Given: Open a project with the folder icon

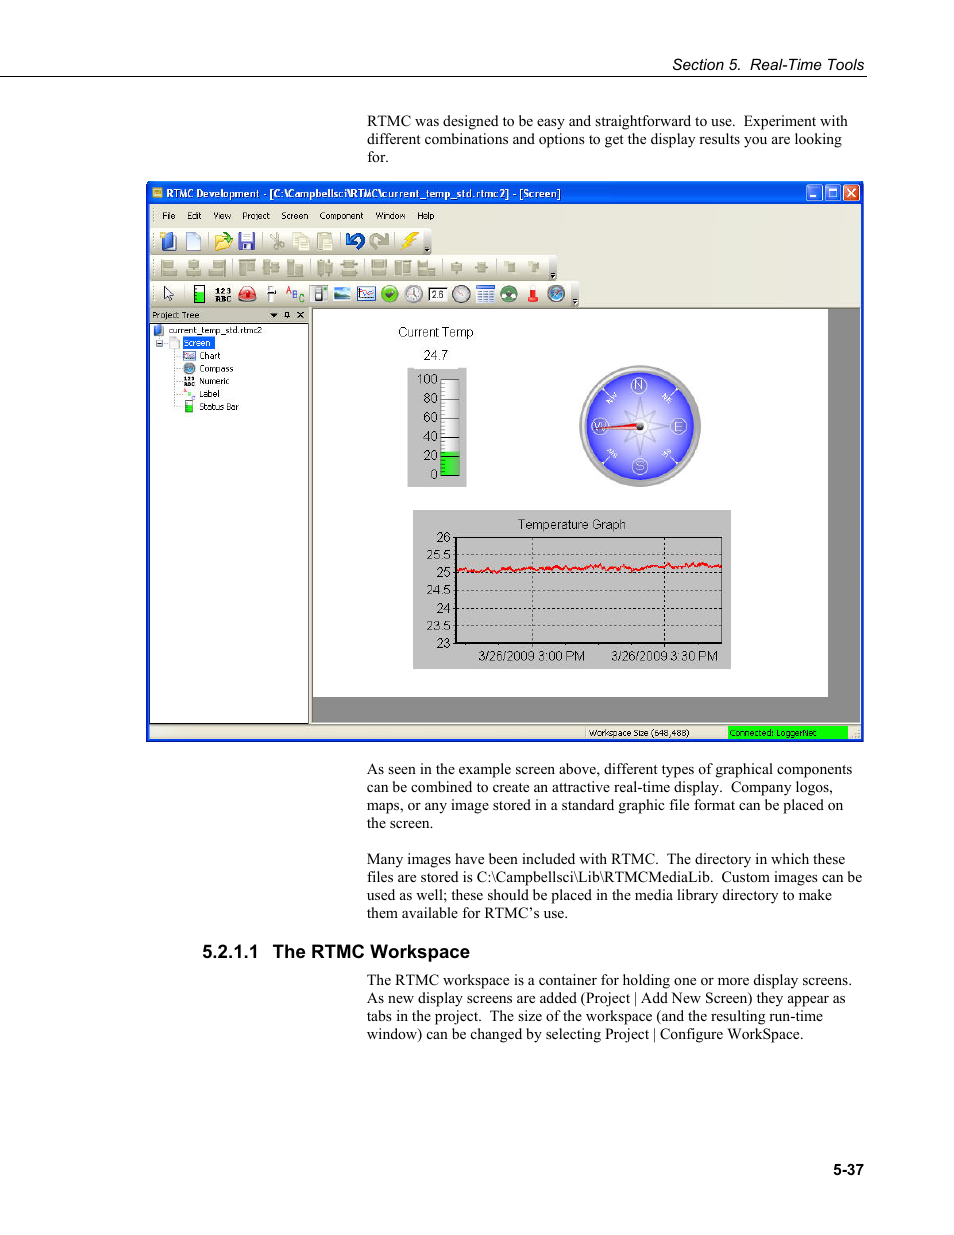Looking at the screenshot, I should click(x=223, y=241).
